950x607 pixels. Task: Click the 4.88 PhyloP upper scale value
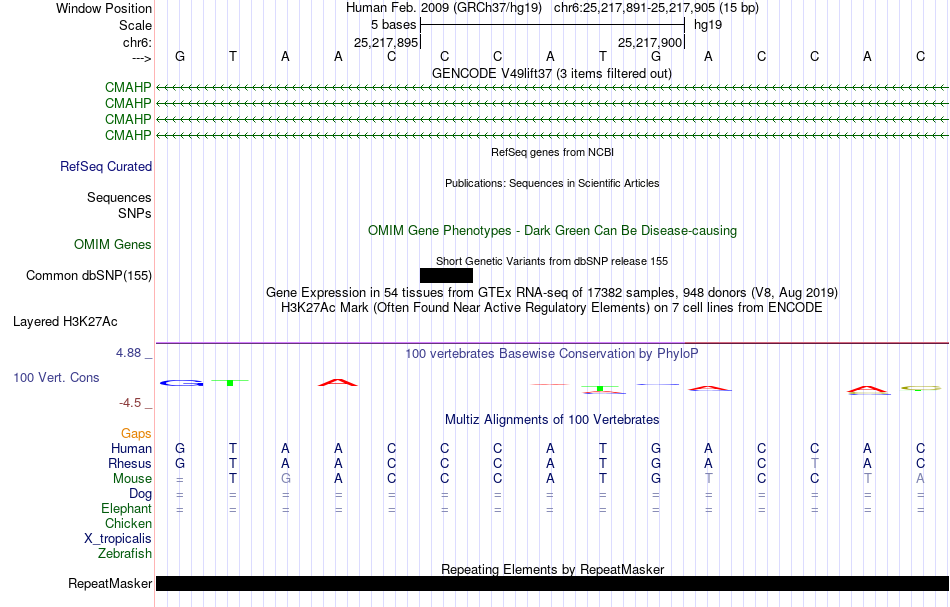[128, 353]
